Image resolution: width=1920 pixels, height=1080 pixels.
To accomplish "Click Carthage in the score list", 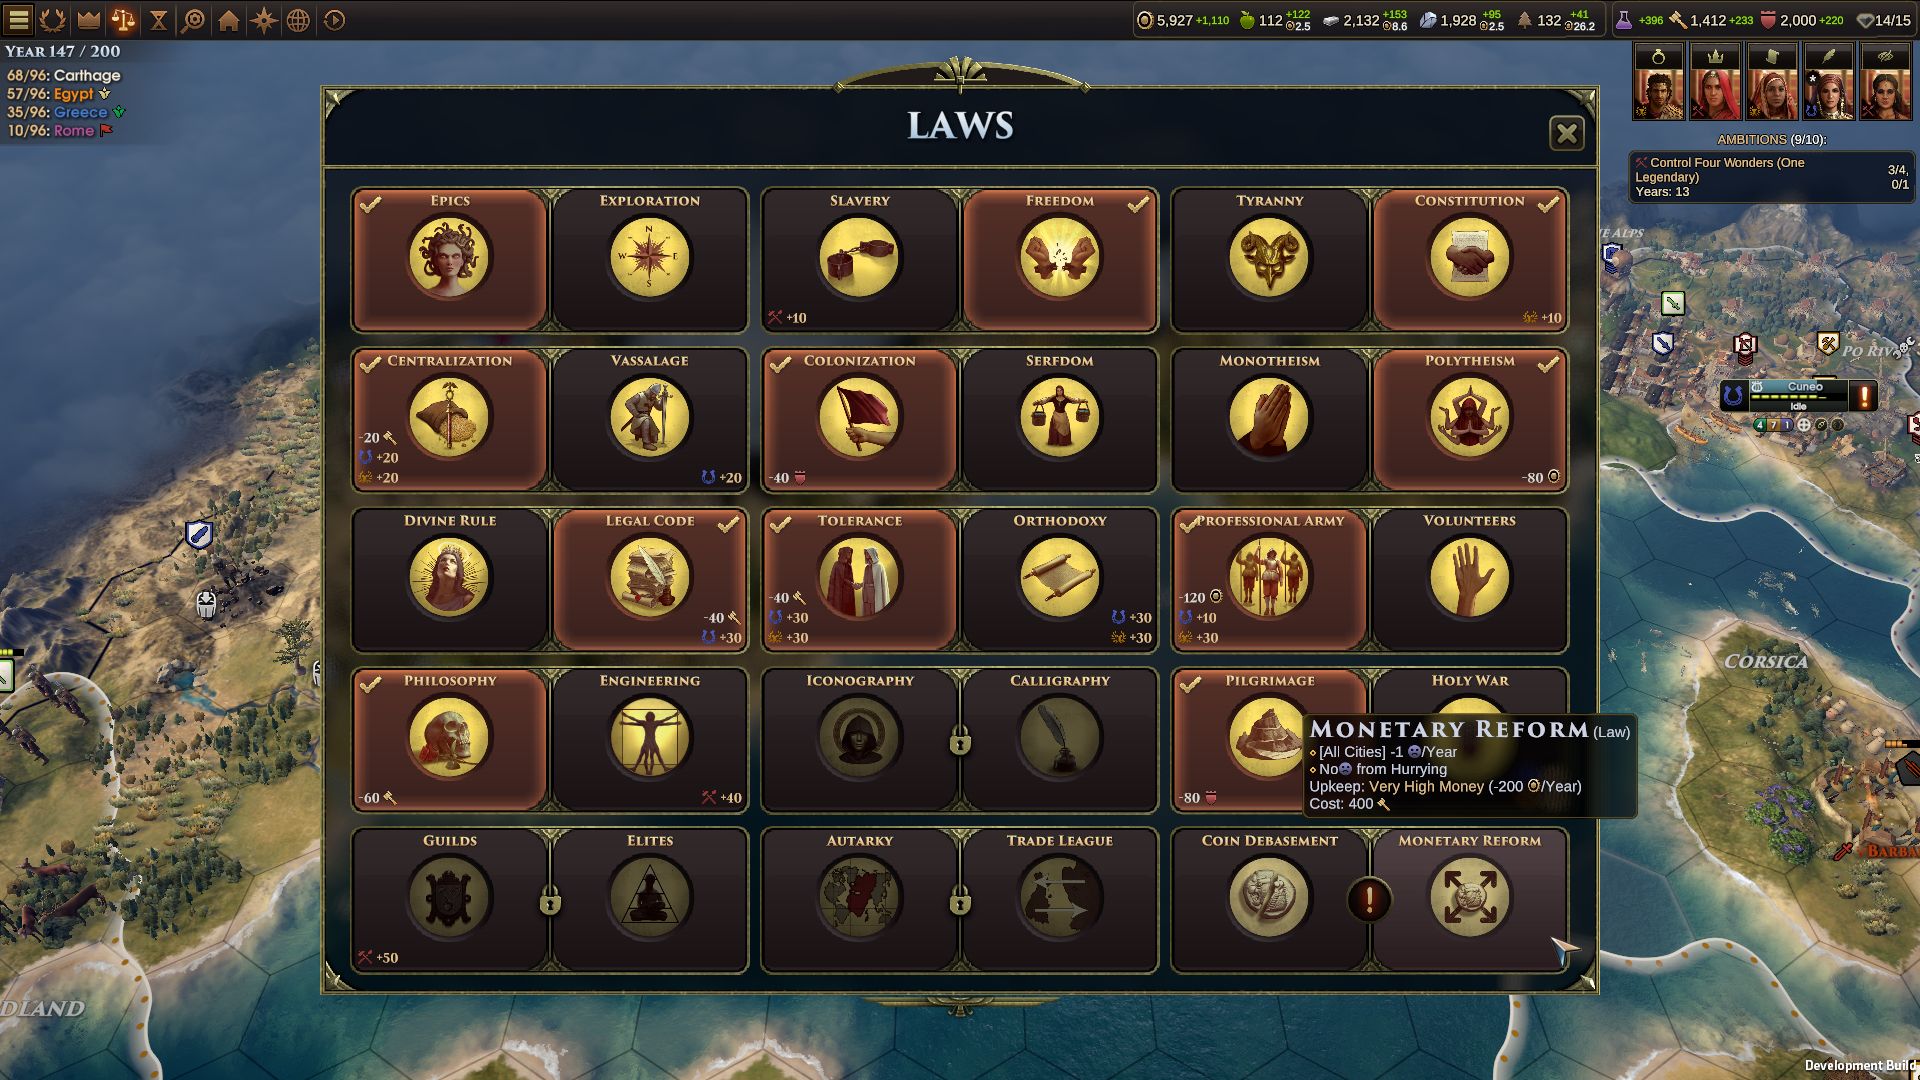I will [86, 76].
